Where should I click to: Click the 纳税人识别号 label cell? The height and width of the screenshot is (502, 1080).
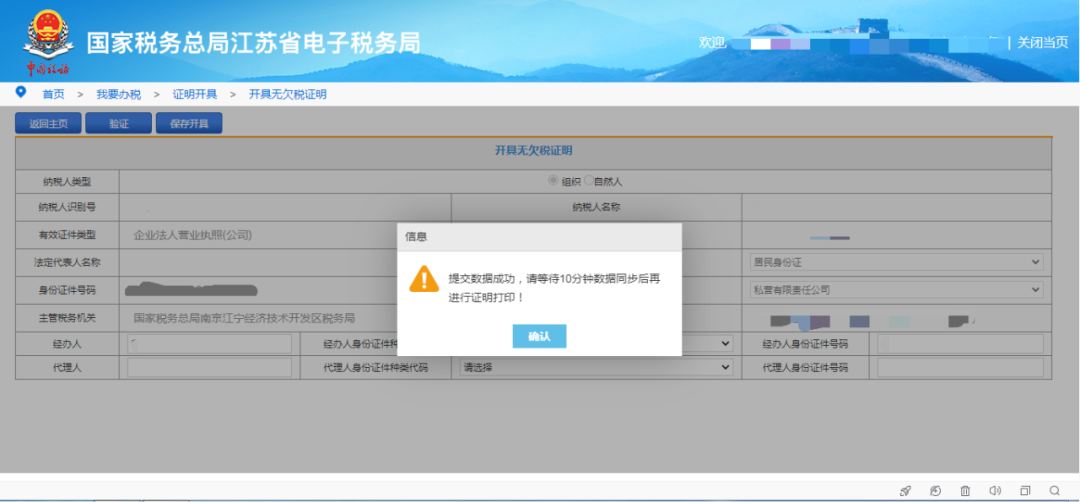point(67,207)
